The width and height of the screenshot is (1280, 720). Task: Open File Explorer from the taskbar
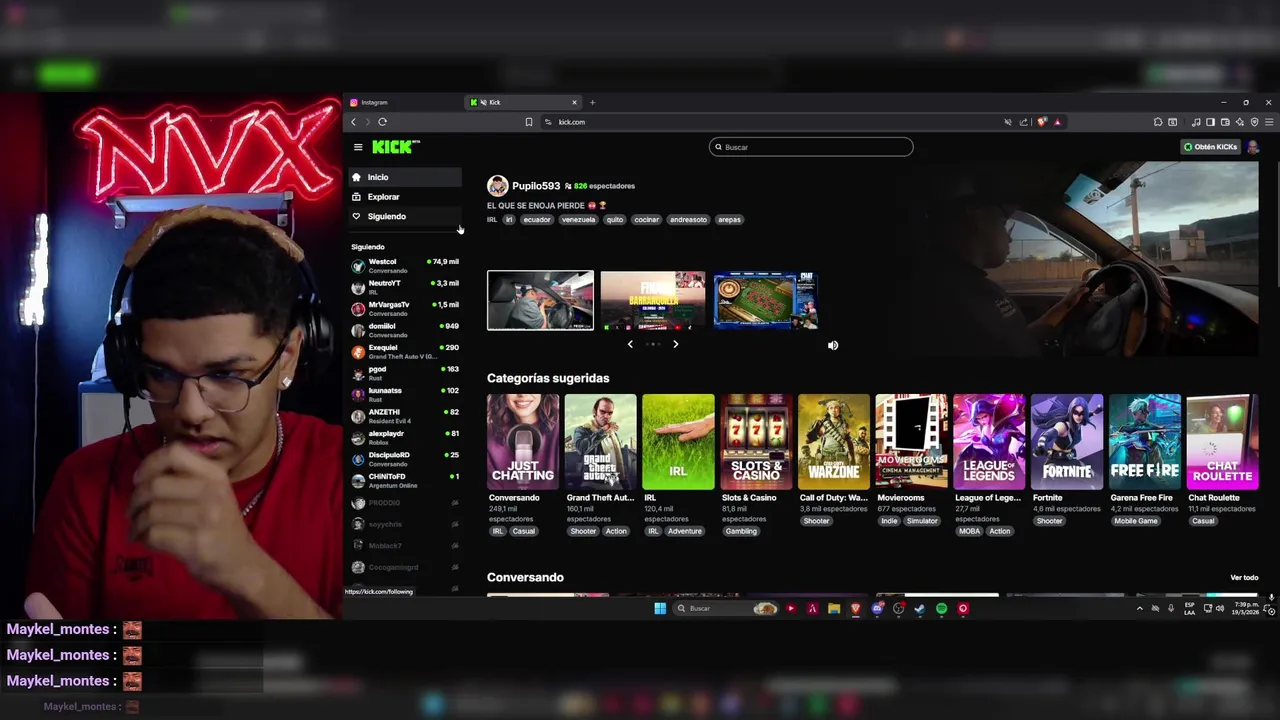[x=833, y=608]
